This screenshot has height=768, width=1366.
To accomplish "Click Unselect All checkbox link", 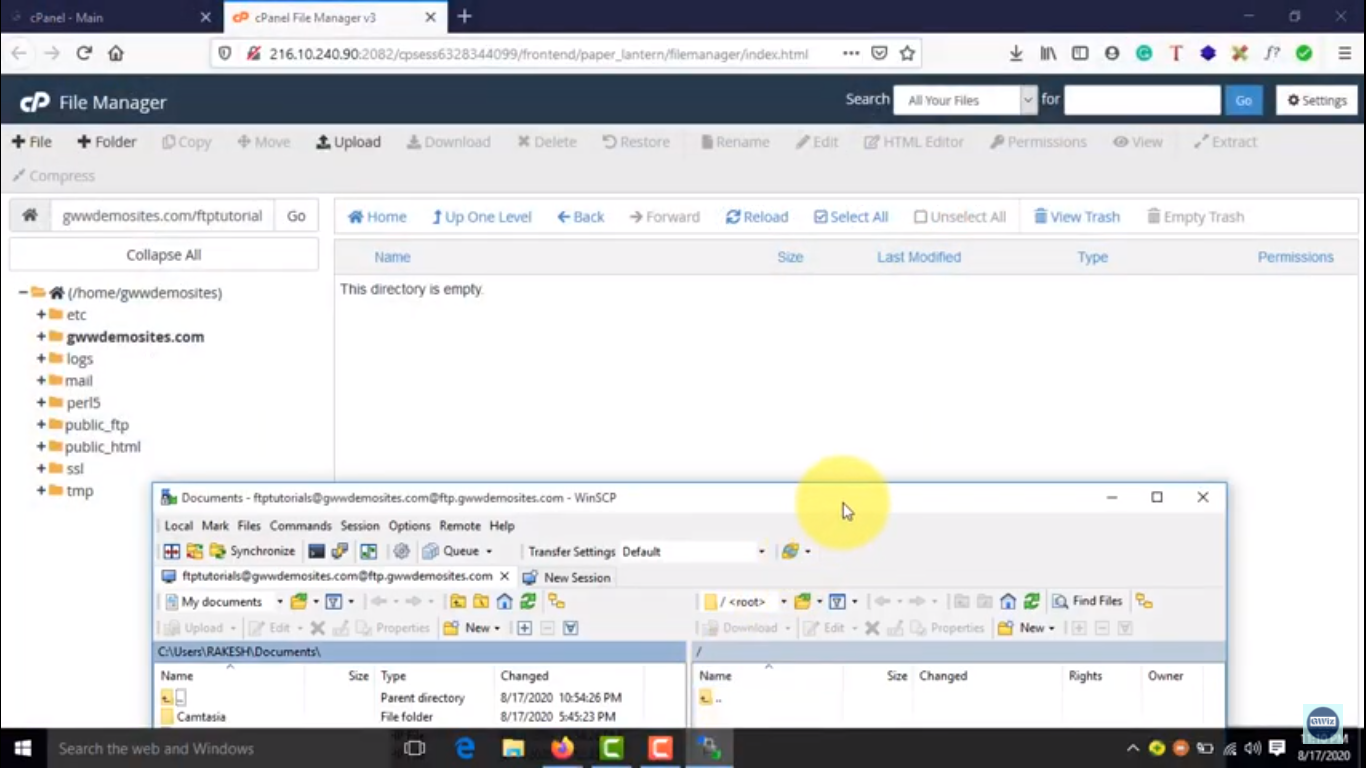I will coord(960,217).
